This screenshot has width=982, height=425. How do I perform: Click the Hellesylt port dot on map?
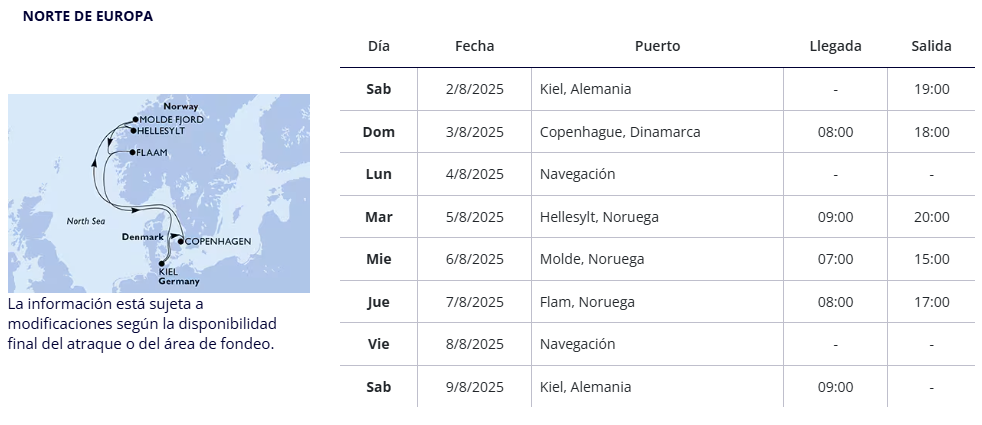click(133, 130)
